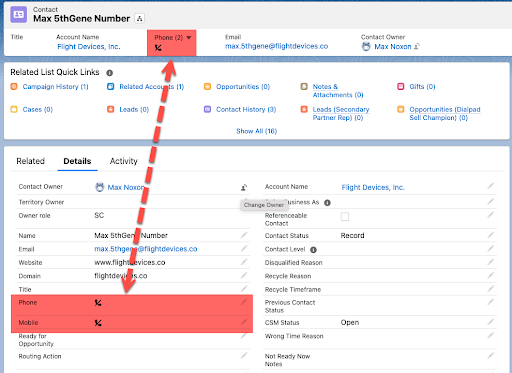Open Max Noxon owner link in header
512x373 pixels.
393,47
